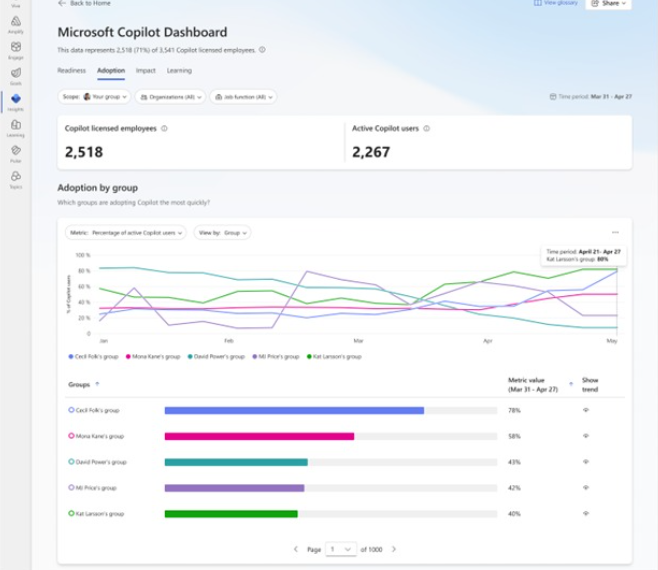
Task: Open the page number dropdown
Action: (341, 549)
